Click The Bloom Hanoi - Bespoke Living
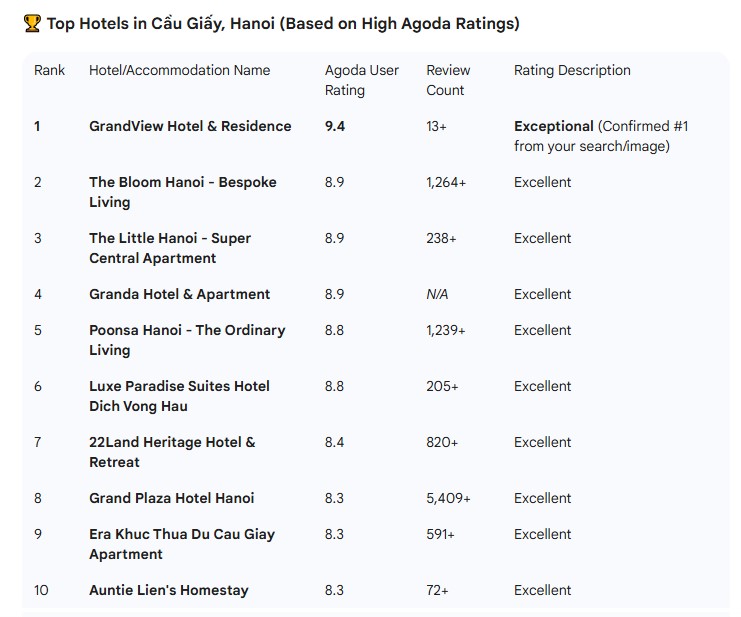The width and height of the screenshot is (741, 617). (182, 192)
